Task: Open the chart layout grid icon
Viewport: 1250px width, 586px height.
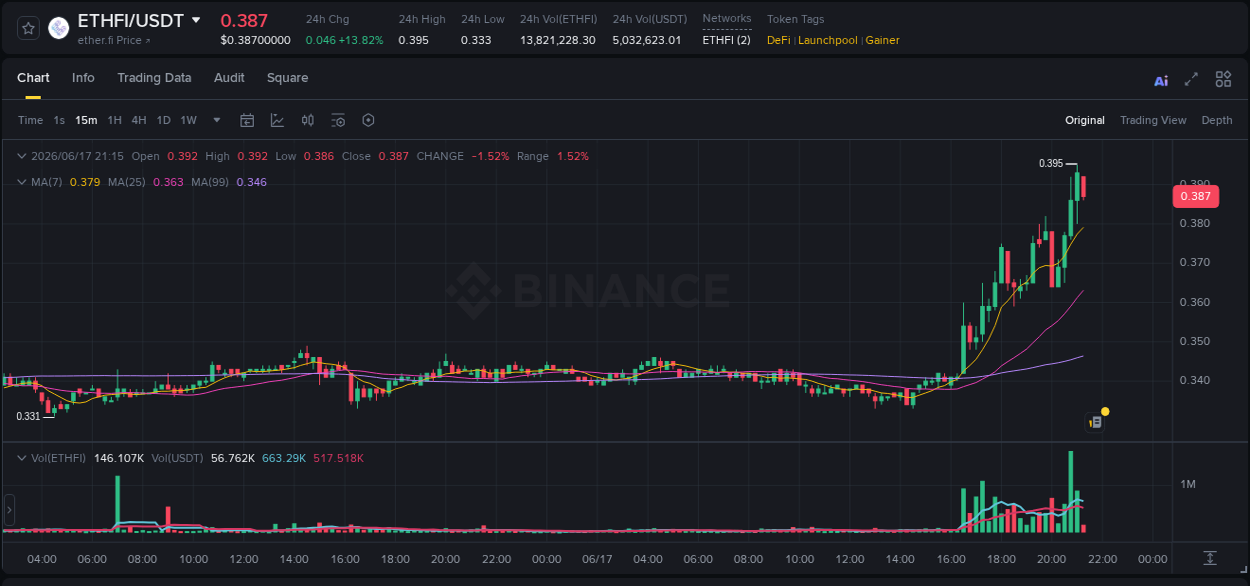Action: pos(1223,79)
